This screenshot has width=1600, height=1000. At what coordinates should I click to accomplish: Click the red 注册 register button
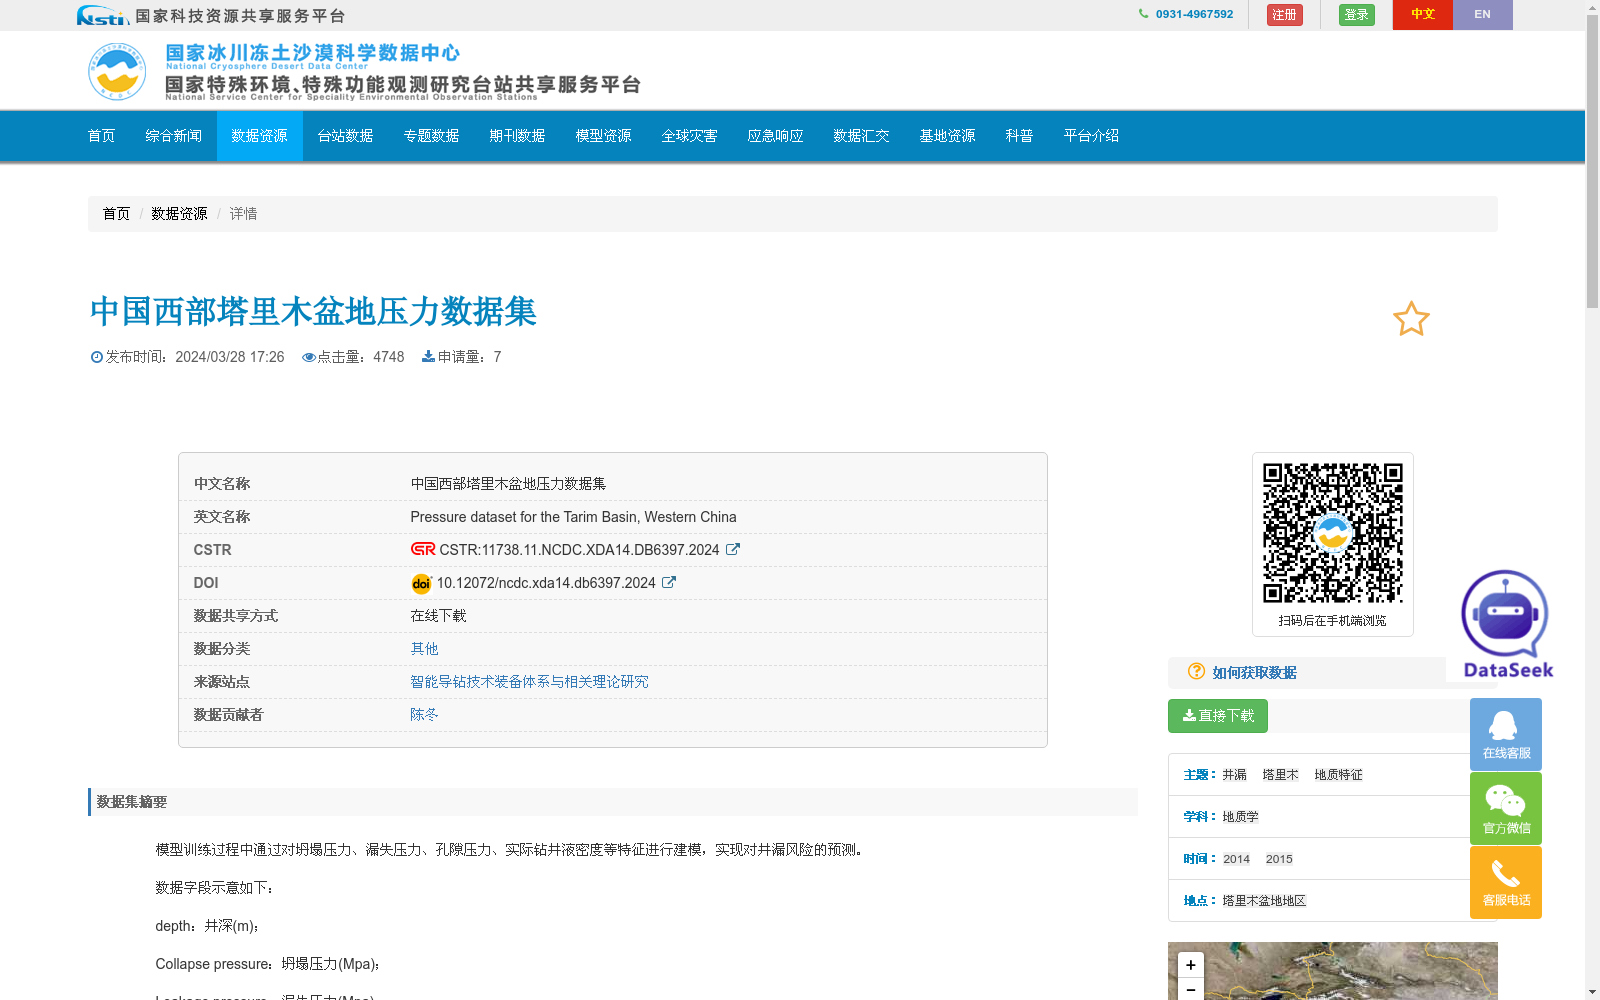coord(1284,15)
